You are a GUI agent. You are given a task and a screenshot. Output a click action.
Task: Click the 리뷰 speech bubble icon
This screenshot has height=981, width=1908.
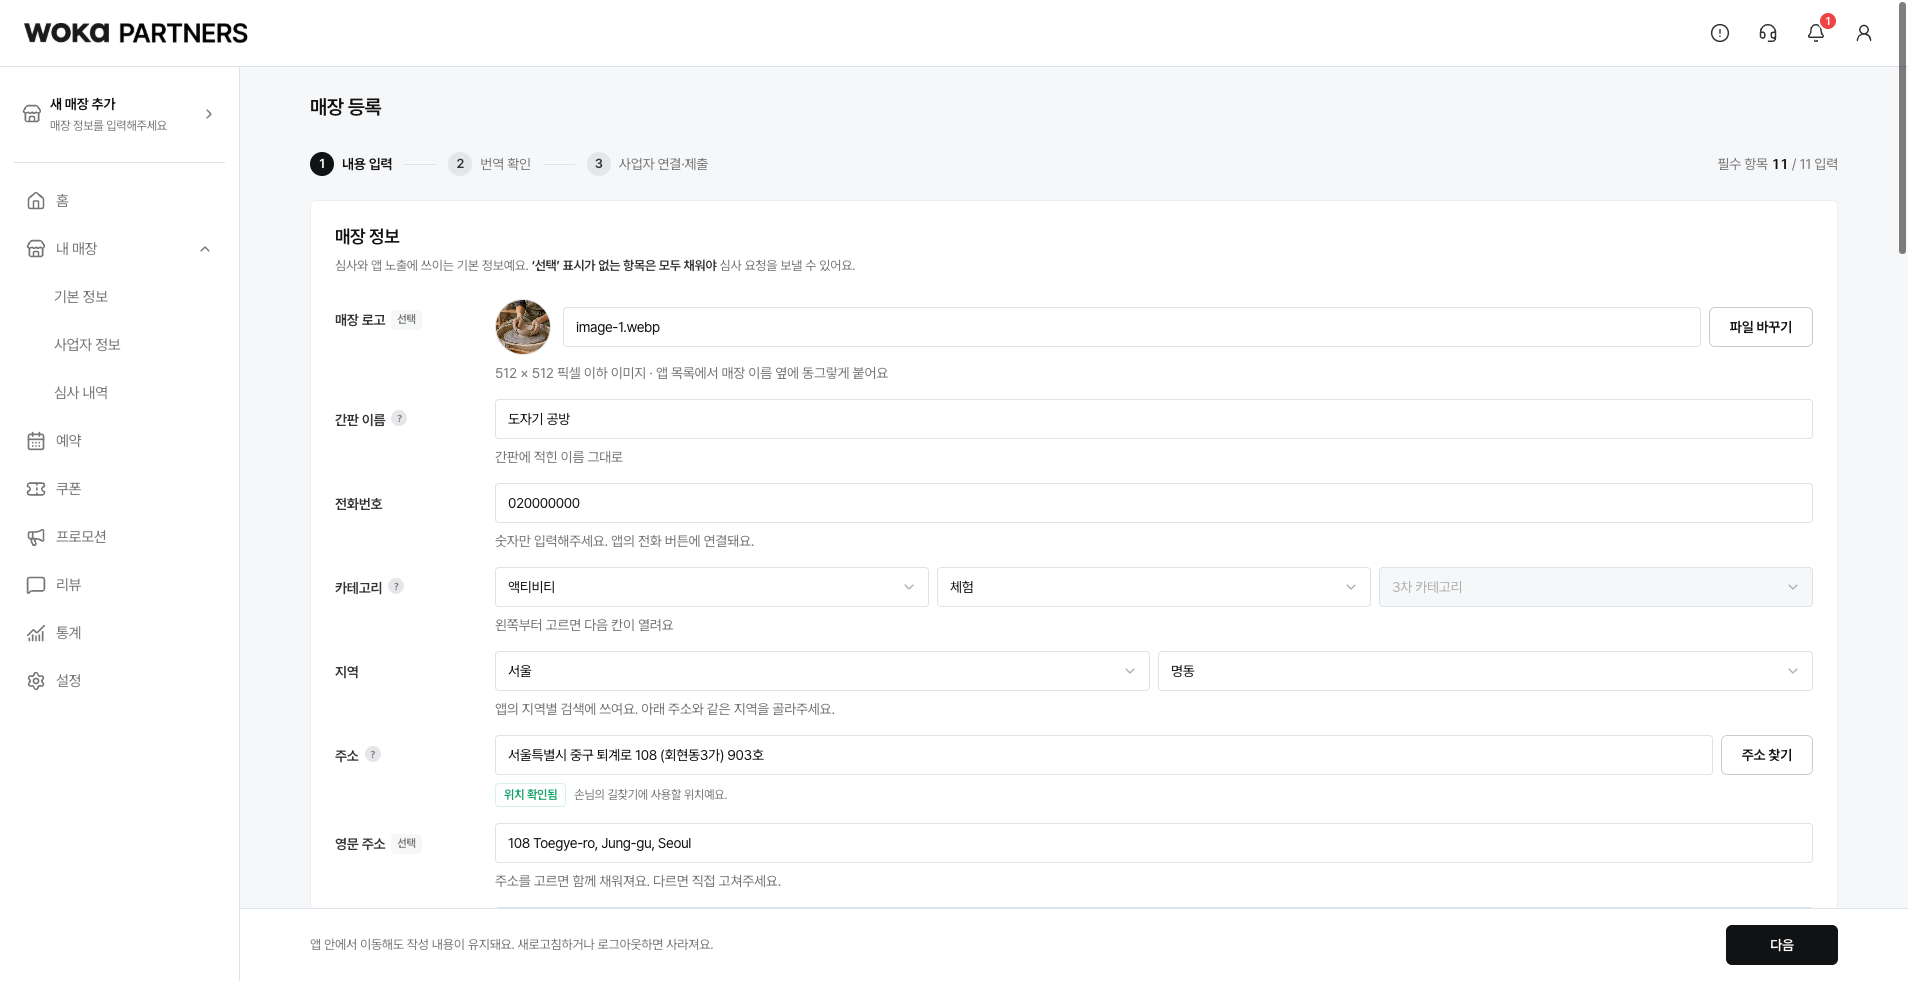point(36,585)
